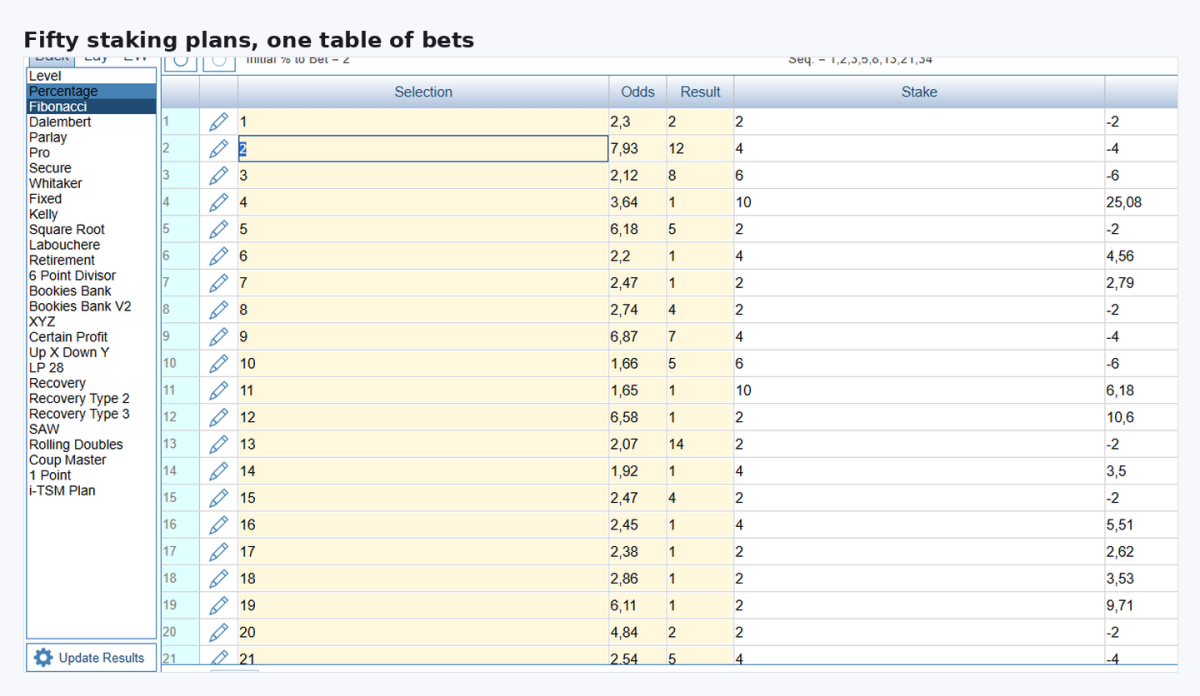Screen dimensions: 1200x696
Task: Click the pencil icon in row 13
Action: tap(219, 444)
